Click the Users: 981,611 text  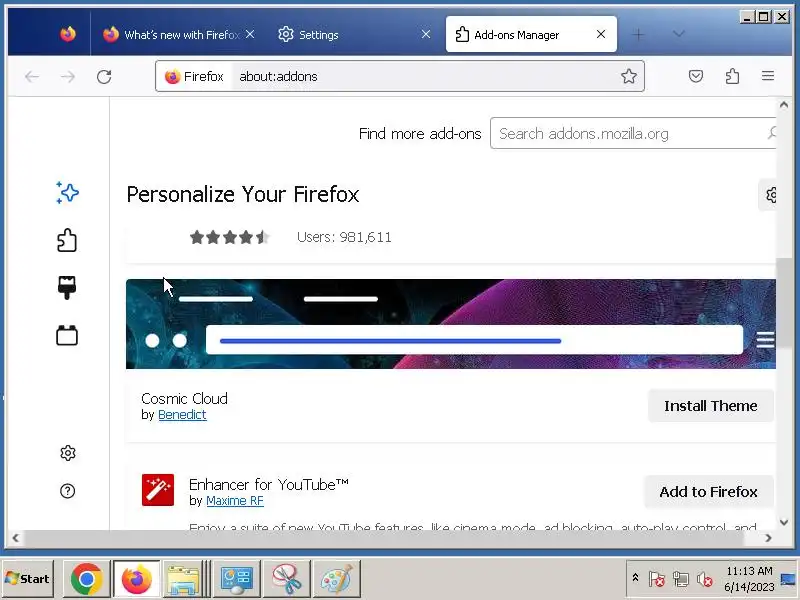tap(344, 237)
